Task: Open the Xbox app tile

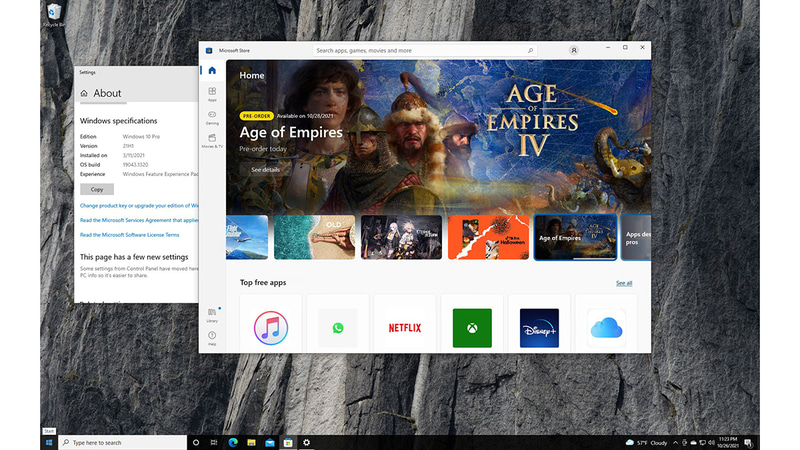Action: point(472,327)
